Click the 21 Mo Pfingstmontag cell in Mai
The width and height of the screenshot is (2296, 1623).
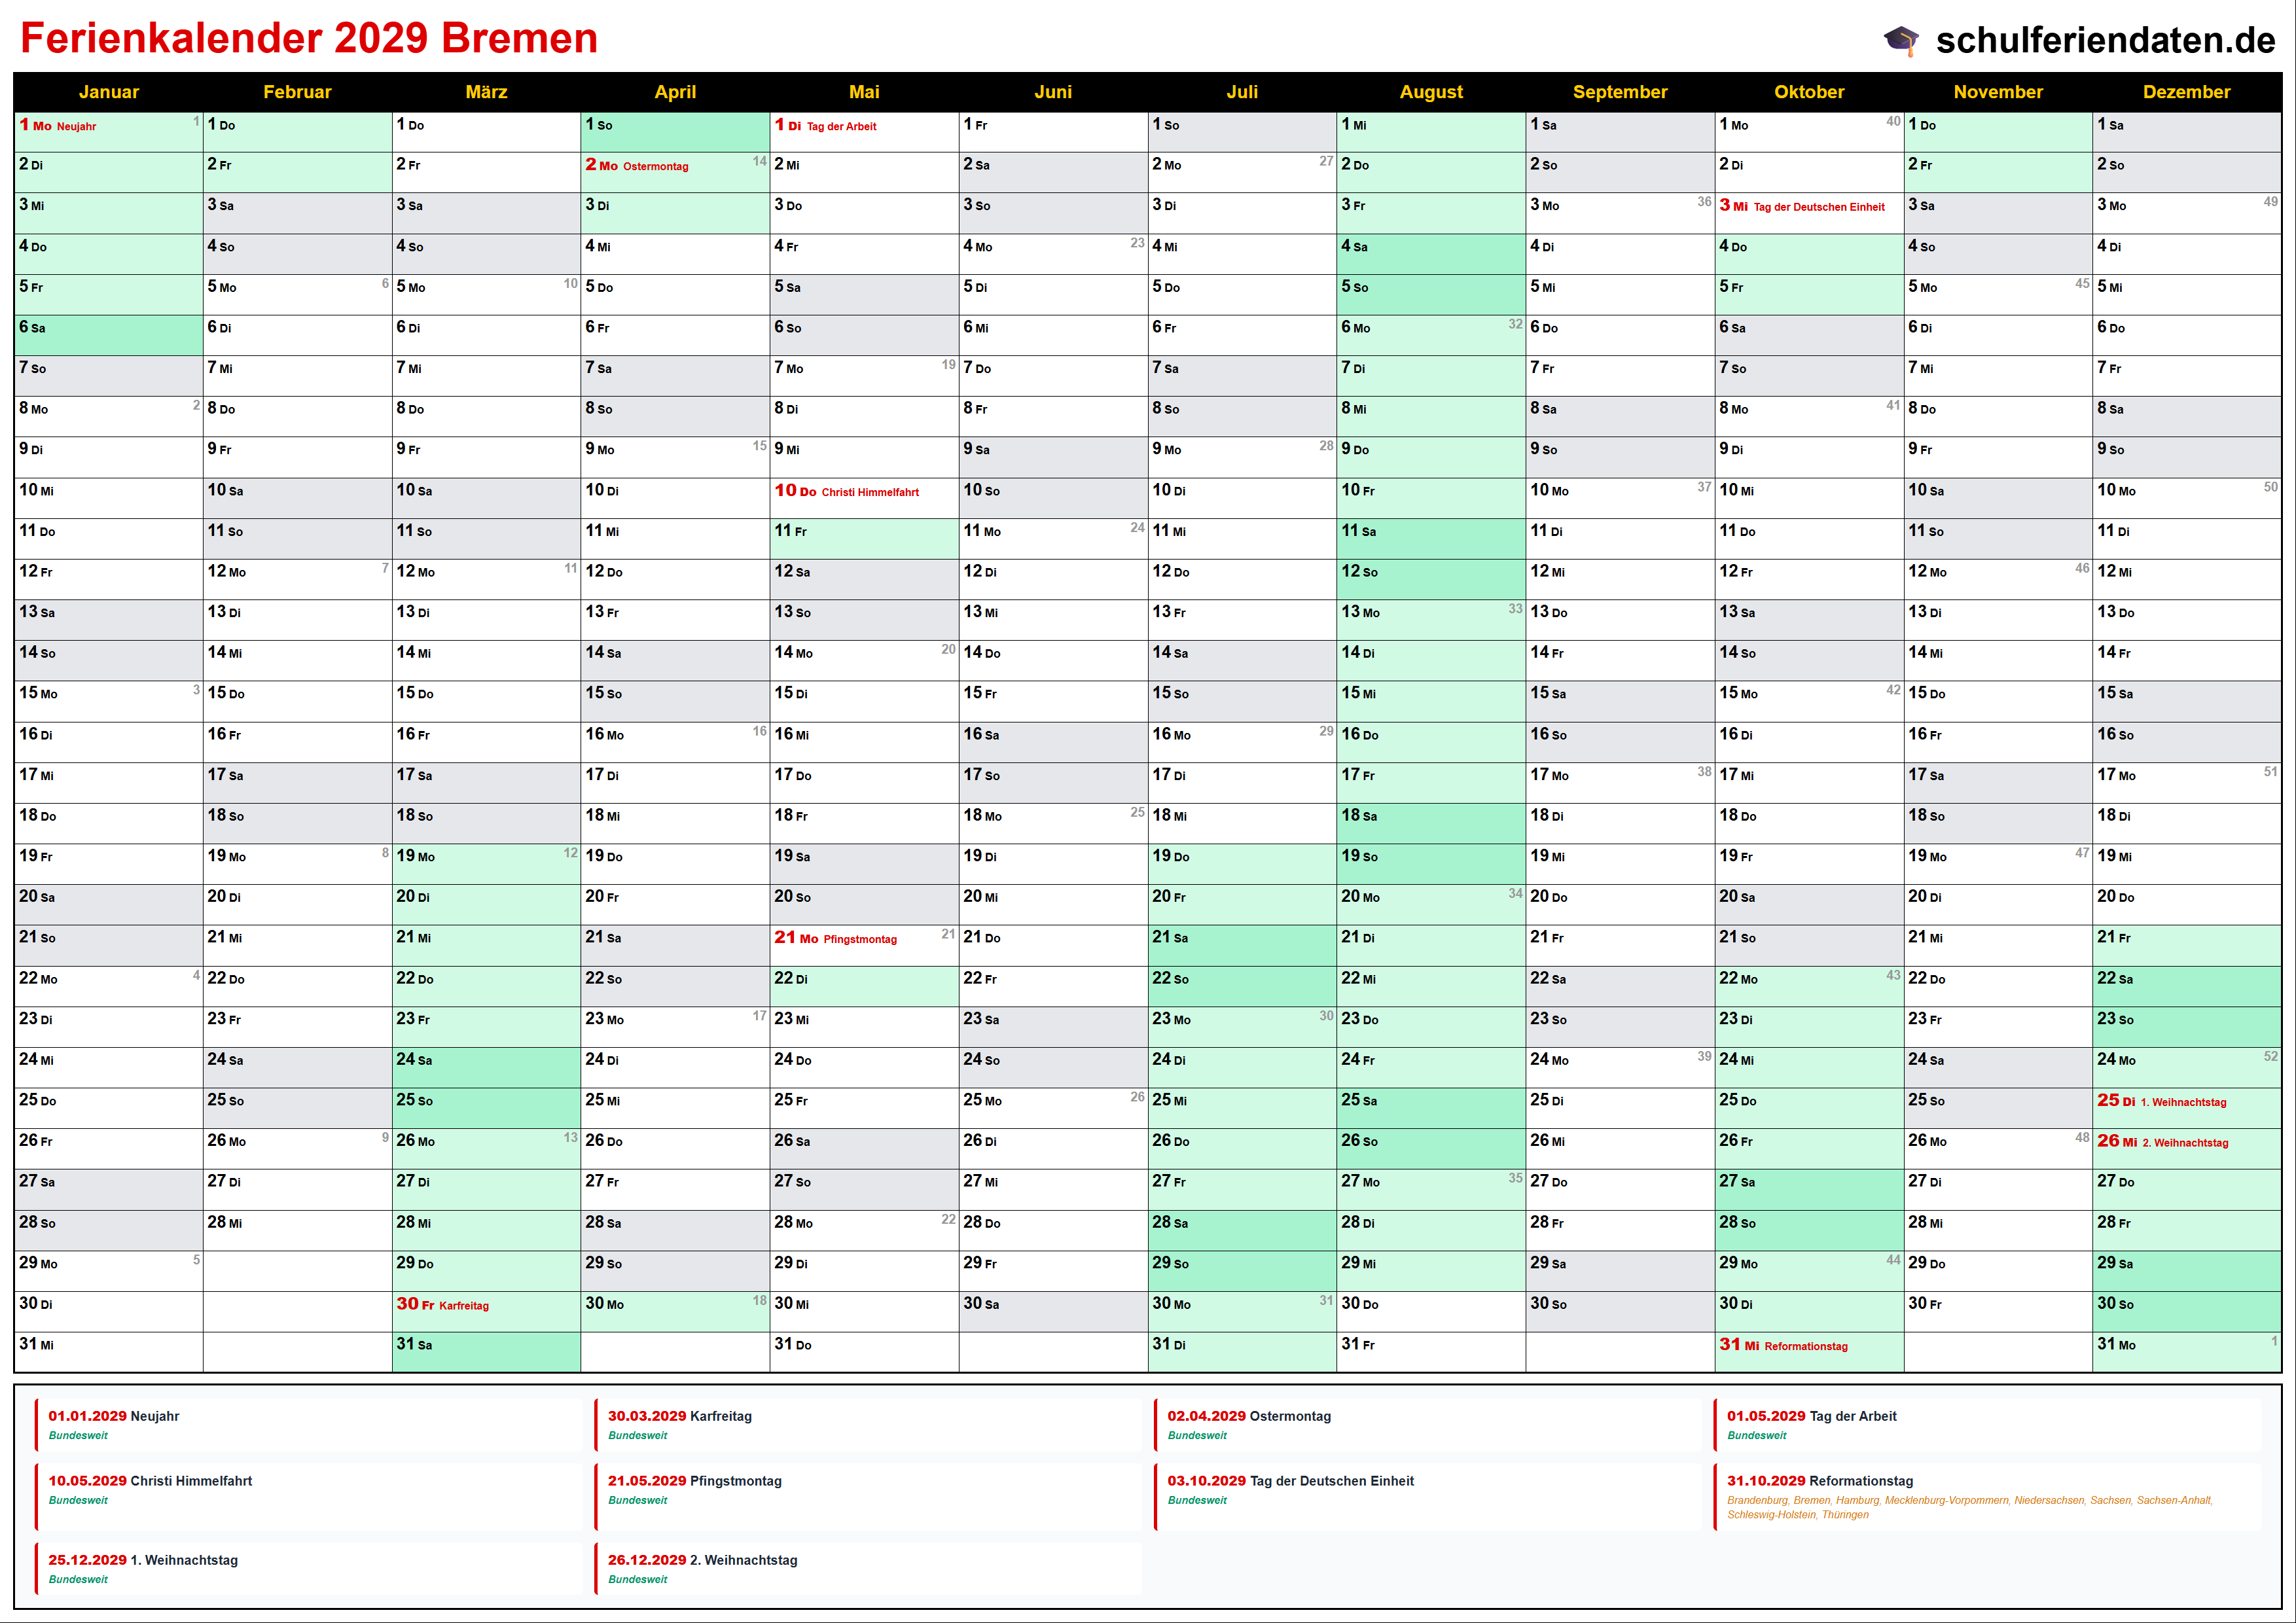click(863, 939)
